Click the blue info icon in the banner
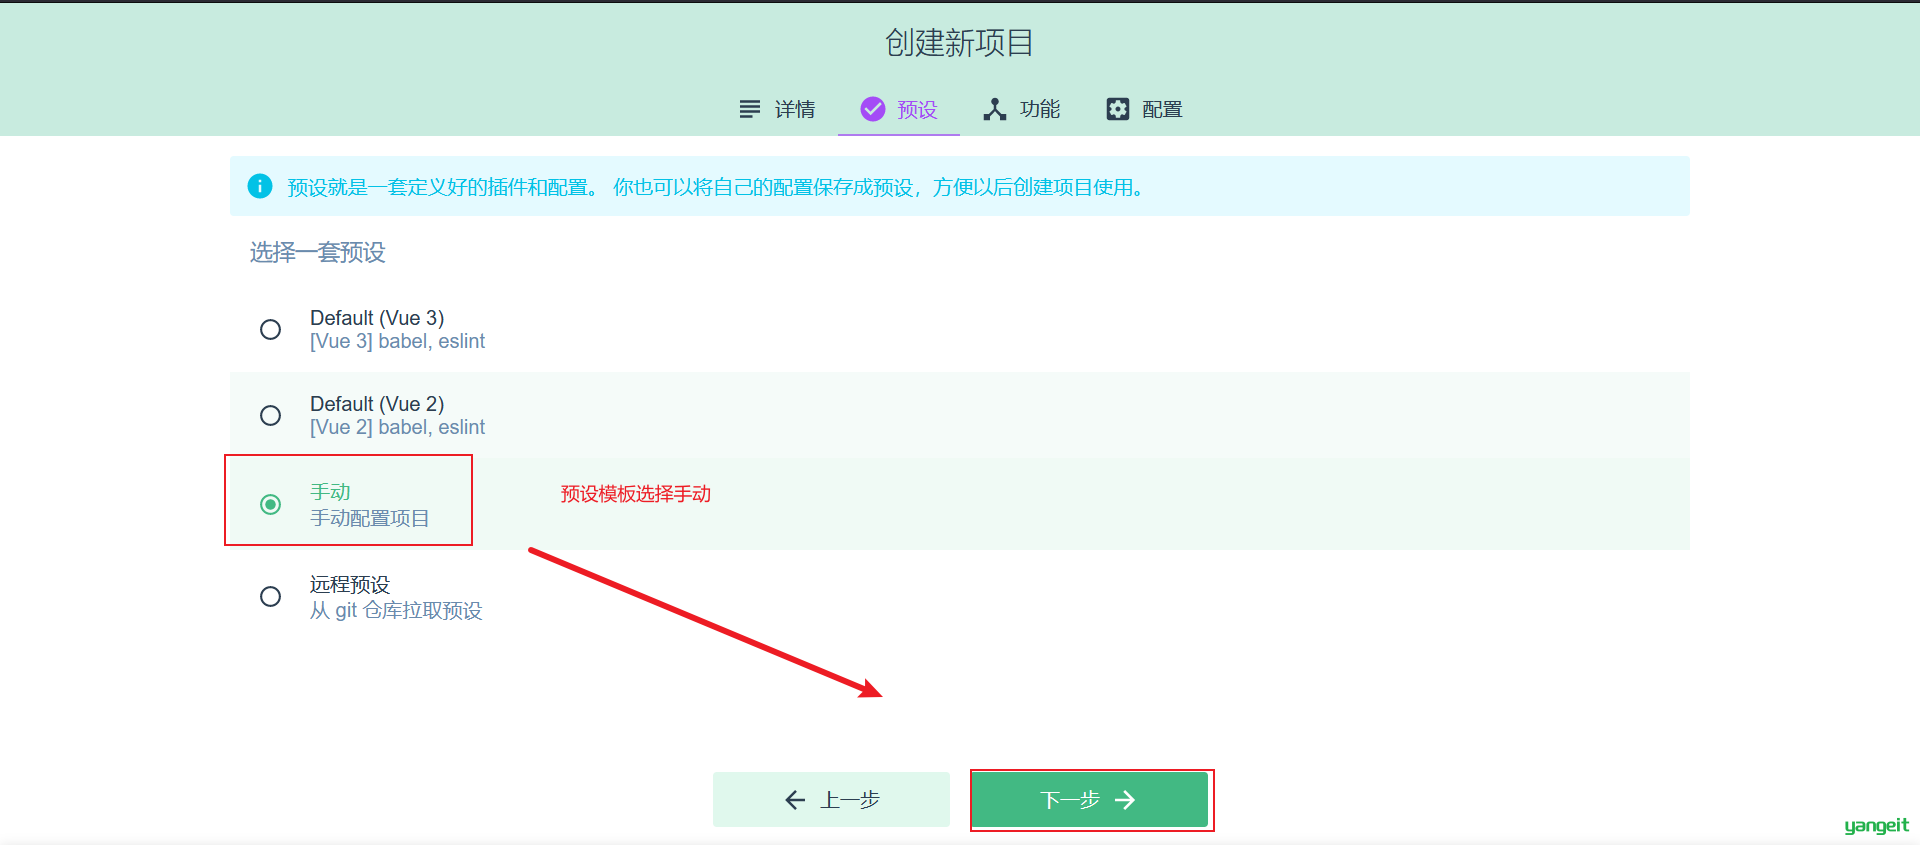The width and height of the screenshot is (1920, 845). (x=260, y=186)
